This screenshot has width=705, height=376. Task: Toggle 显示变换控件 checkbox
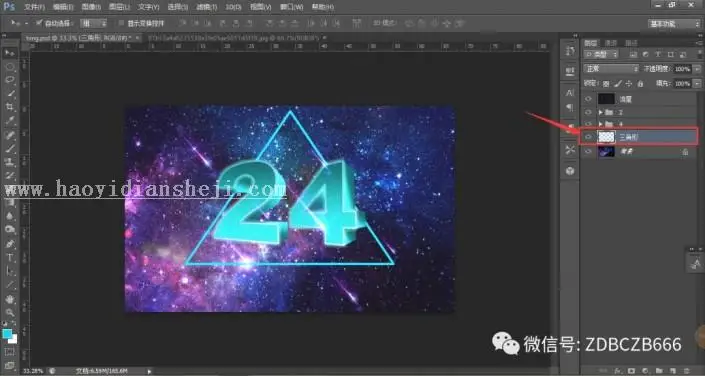click(121, 23)
